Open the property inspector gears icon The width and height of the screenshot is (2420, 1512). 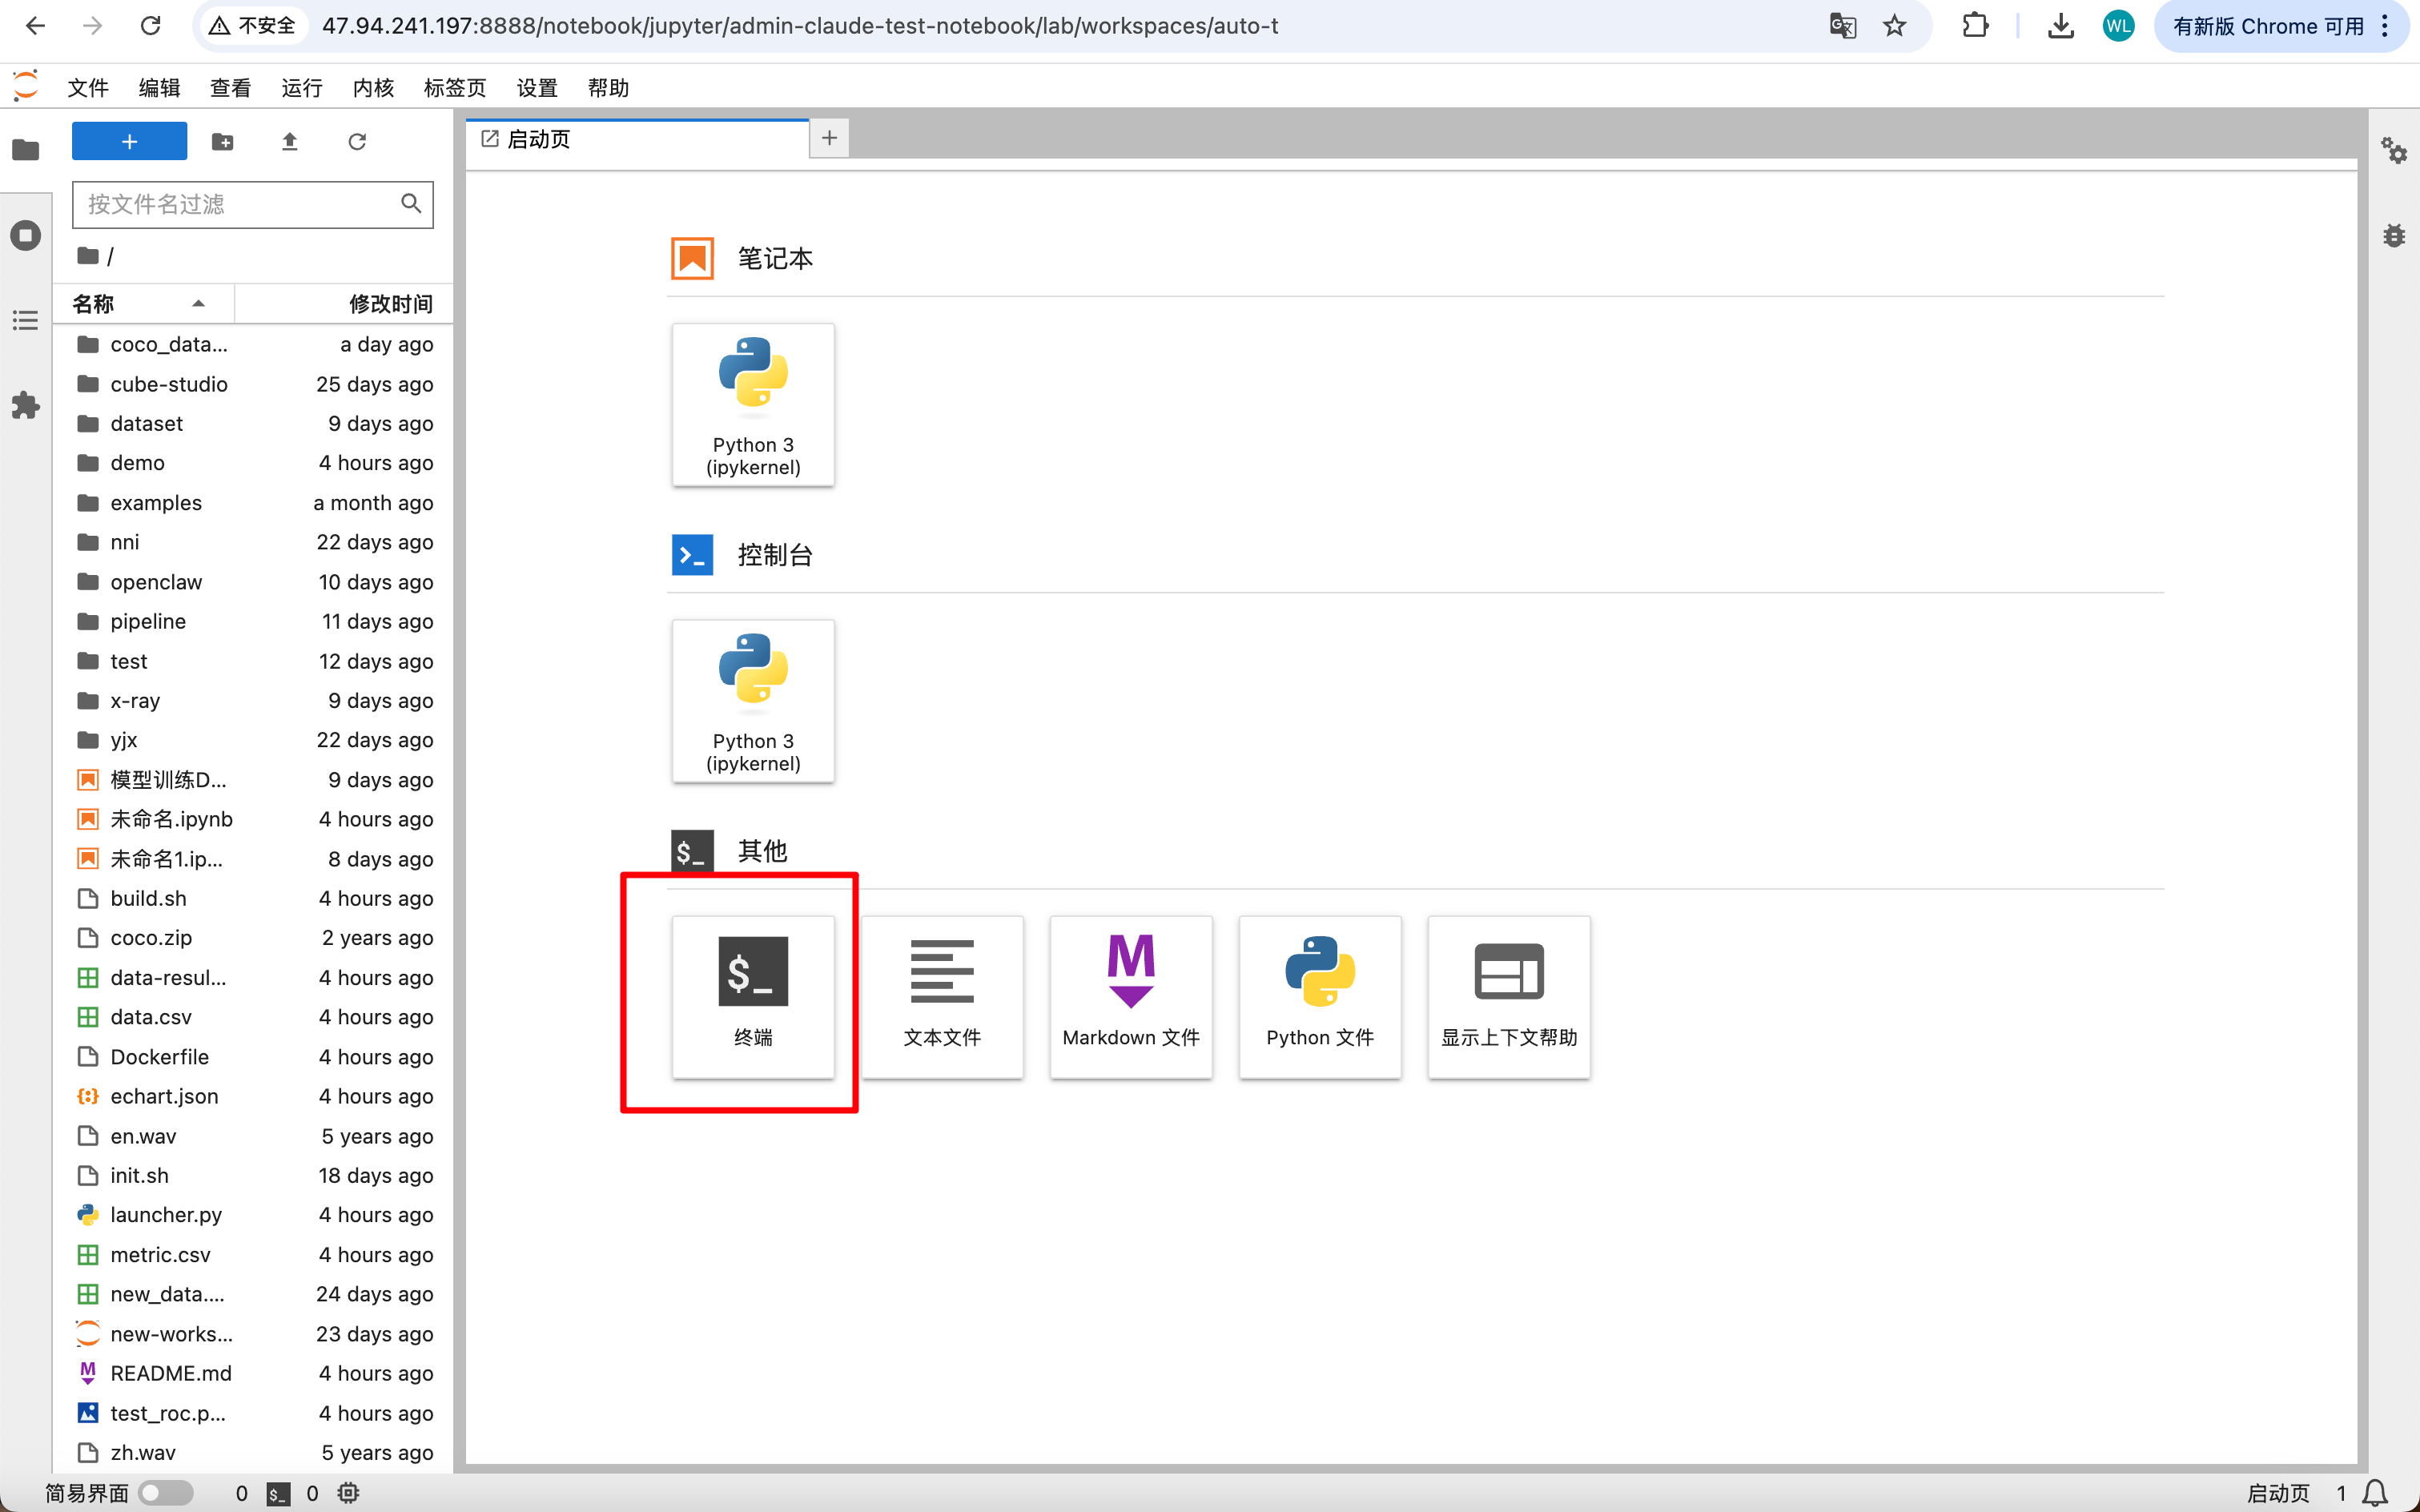pos(2394,151)
